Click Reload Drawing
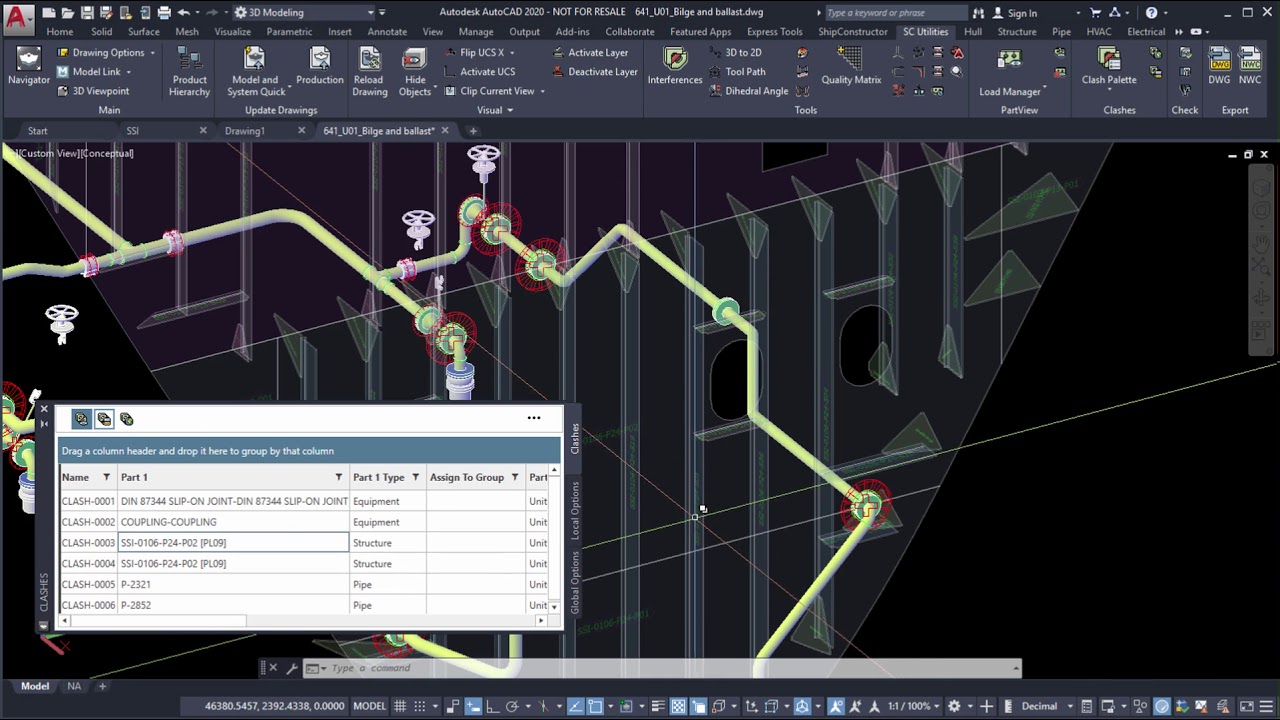This screenshot has width=1280, height=720. (369, 72)
